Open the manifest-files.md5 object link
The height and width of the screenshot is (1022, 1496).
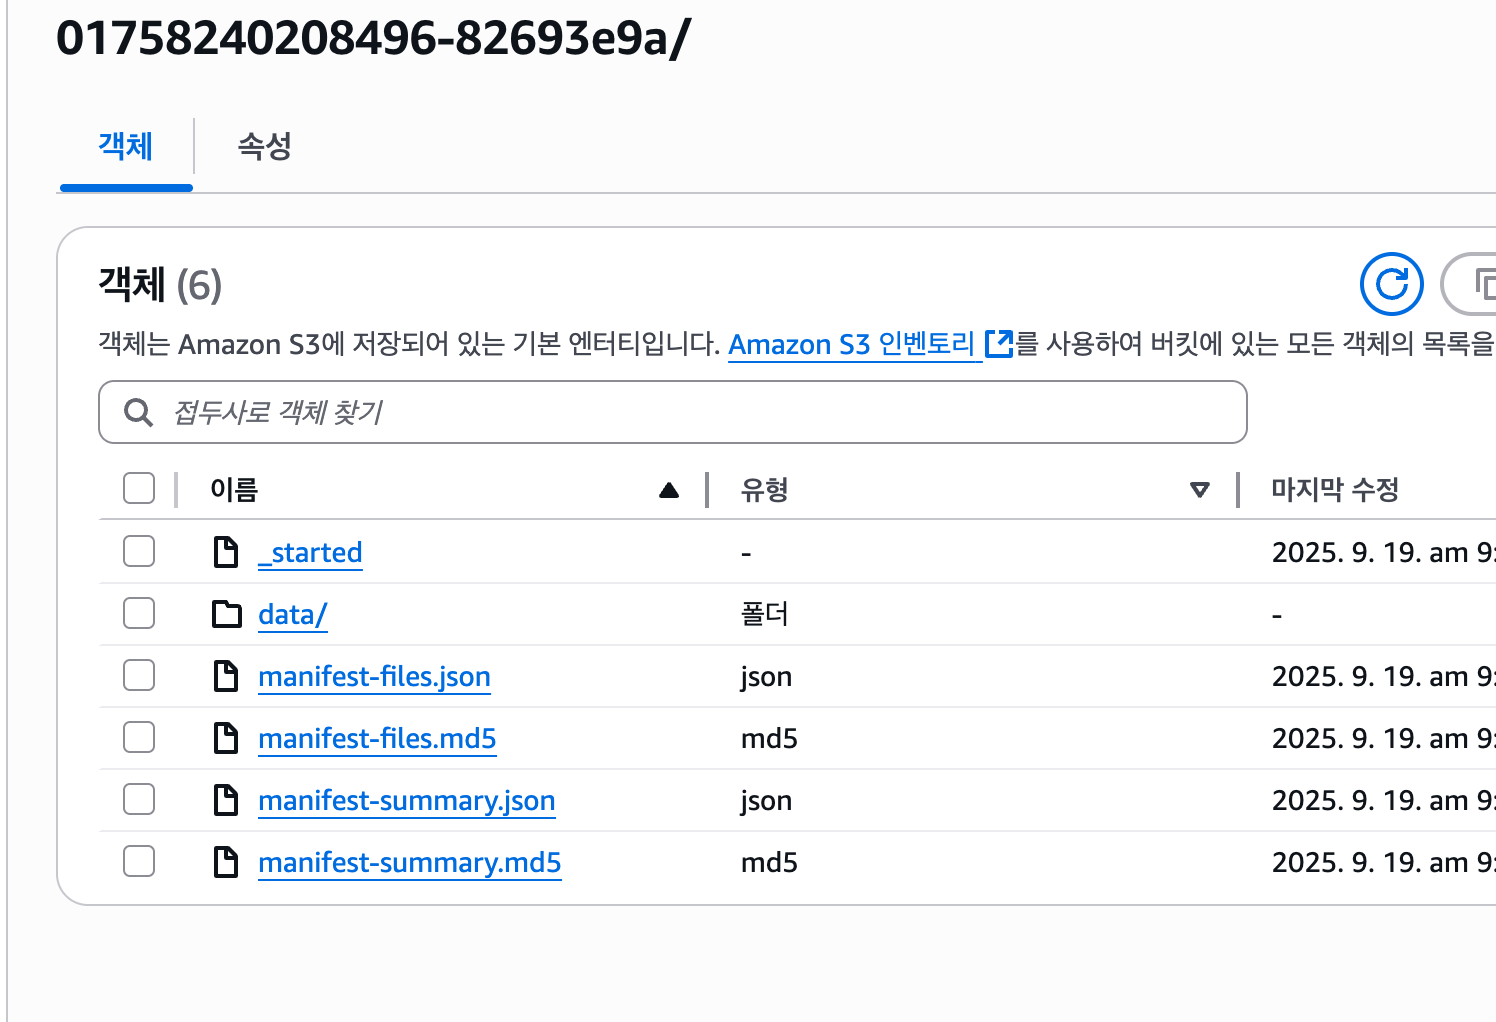click(377, 738)
